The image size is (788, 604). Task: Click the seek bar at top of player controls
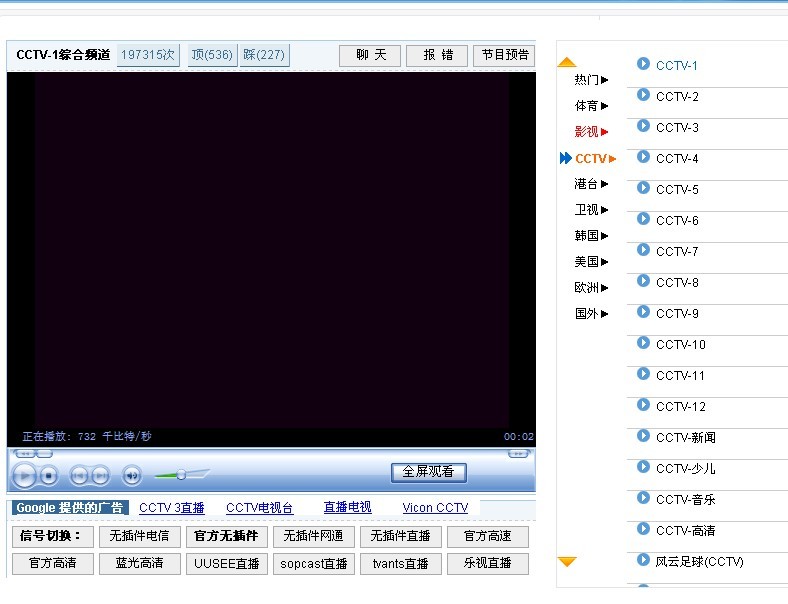(x=271, y=454)
